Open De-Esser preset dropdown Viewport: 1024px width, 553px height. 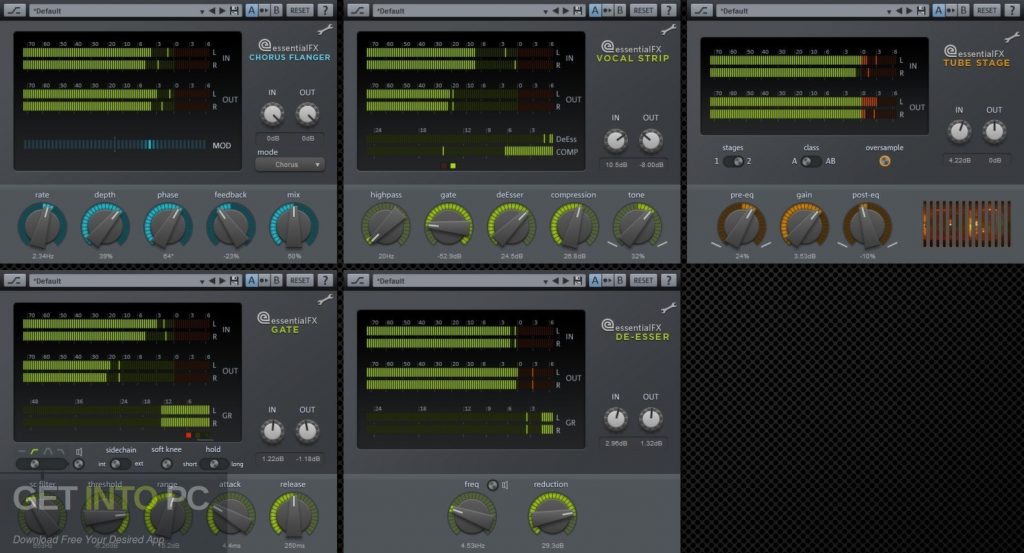point(545,281)
